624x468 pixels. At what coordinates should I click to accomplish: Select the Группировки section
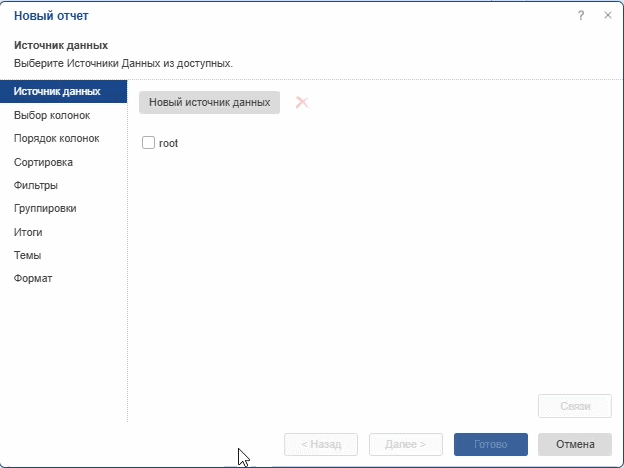click(x=45, y=208)
